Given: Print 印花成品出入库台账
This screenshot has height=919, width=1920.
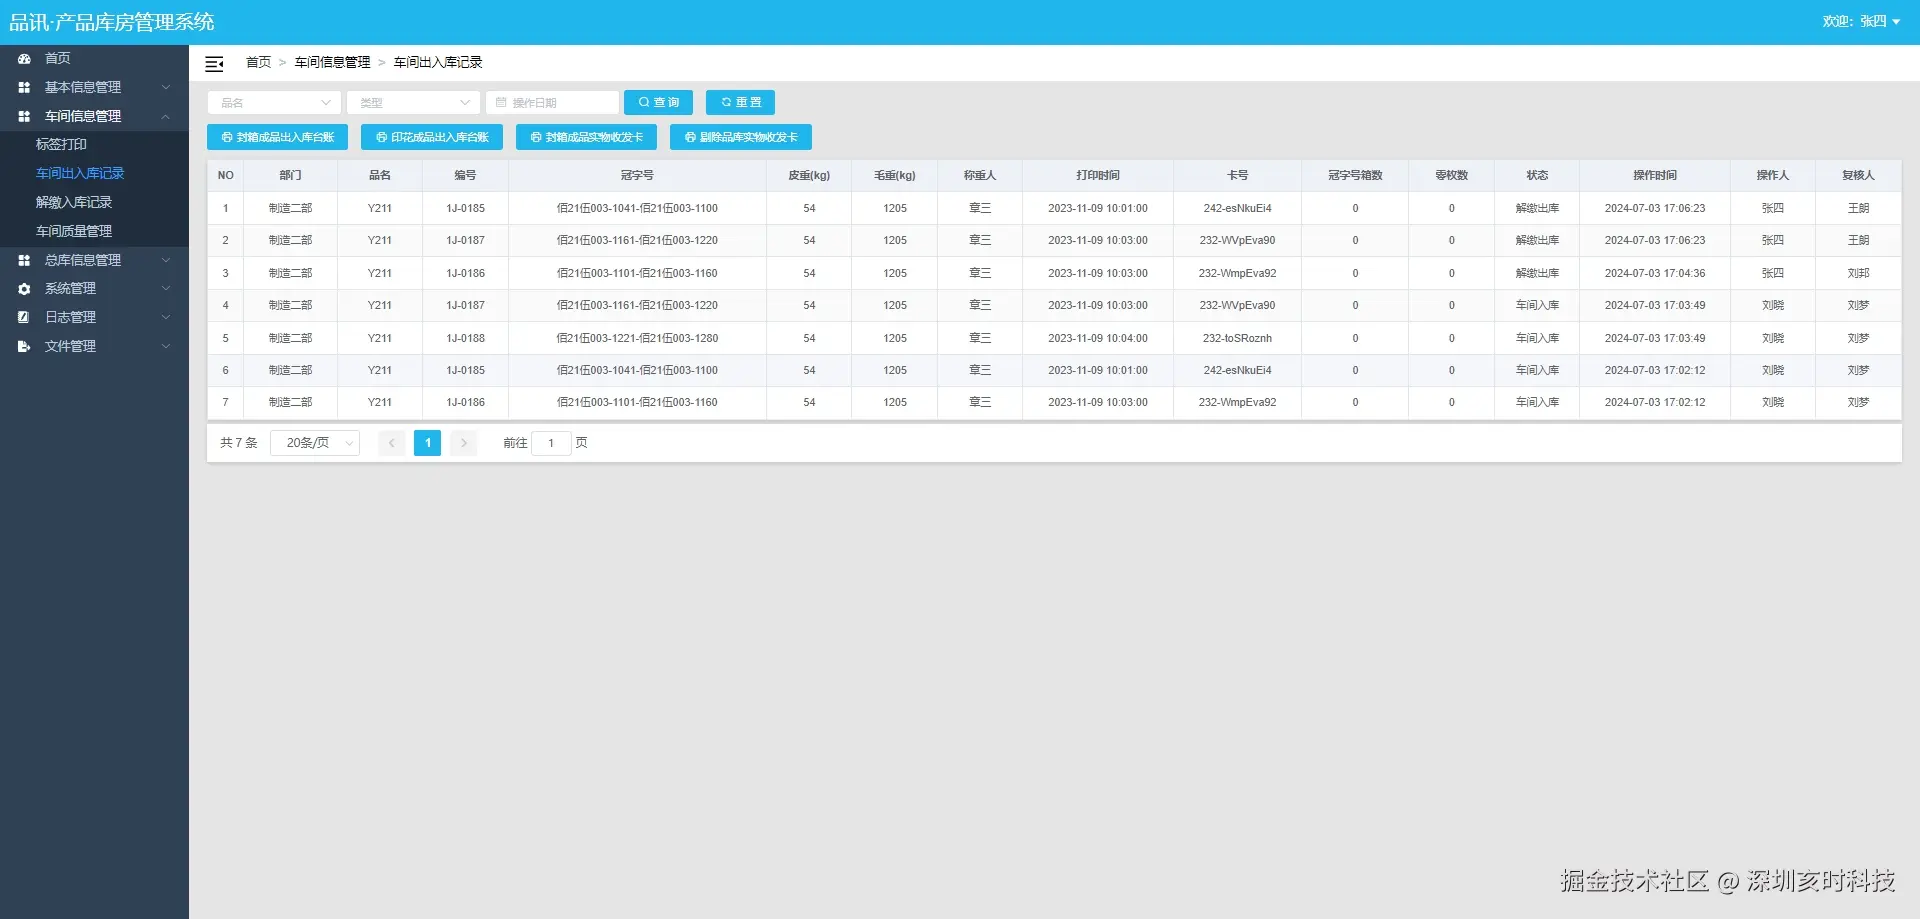Looking at the screenshot, I should click(432, 137).
